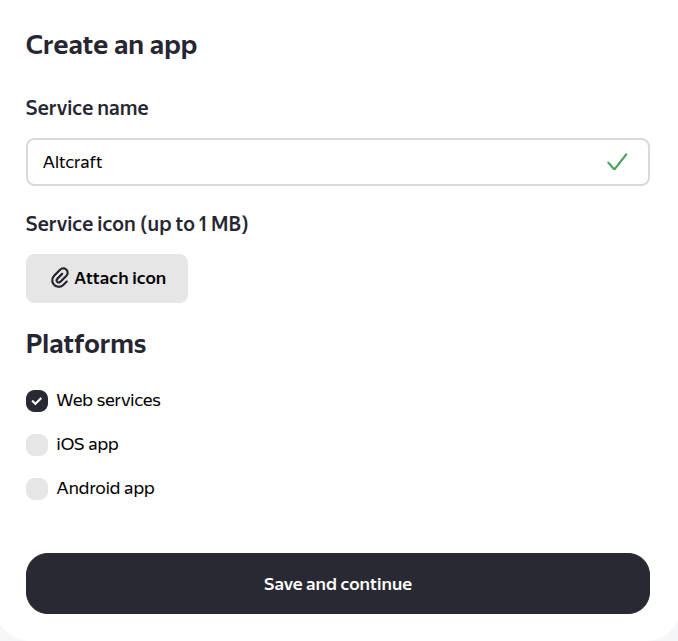This screenshot has width=678, height=641.
Task: Click the blank space after Altcraft in the field
Action: pyautogui.click(x=350, y=162)
